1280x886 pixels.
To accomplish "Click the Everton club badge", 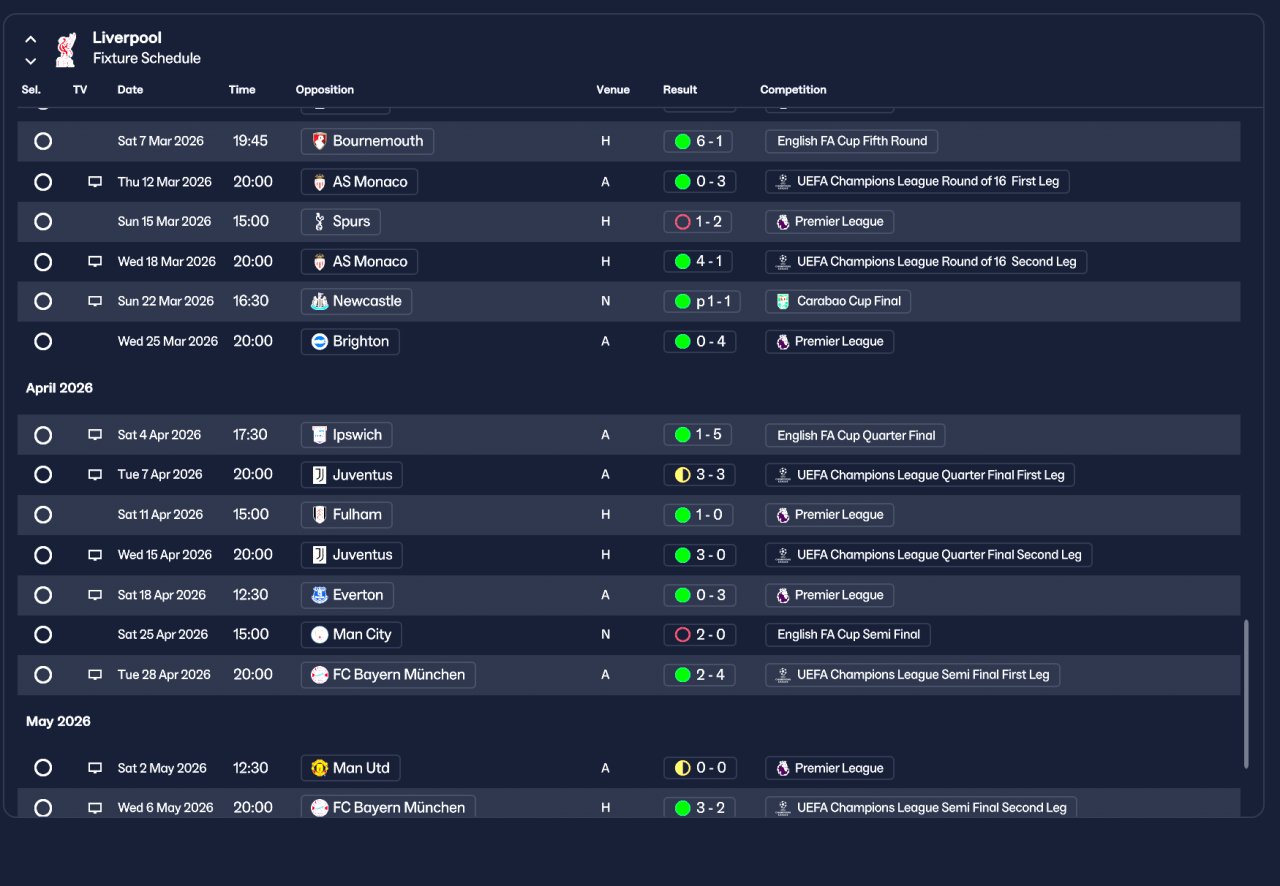I will click(319, 595).
